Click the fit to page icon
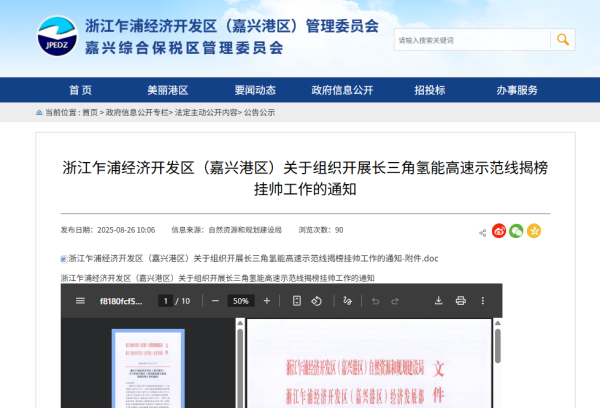 (297, 301)
